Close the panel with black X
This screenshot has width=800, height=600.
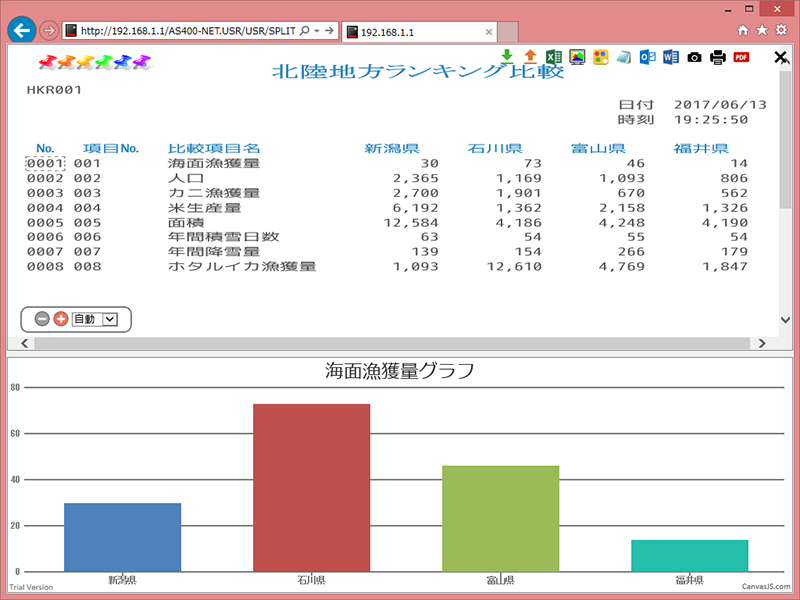pos(780,57)
